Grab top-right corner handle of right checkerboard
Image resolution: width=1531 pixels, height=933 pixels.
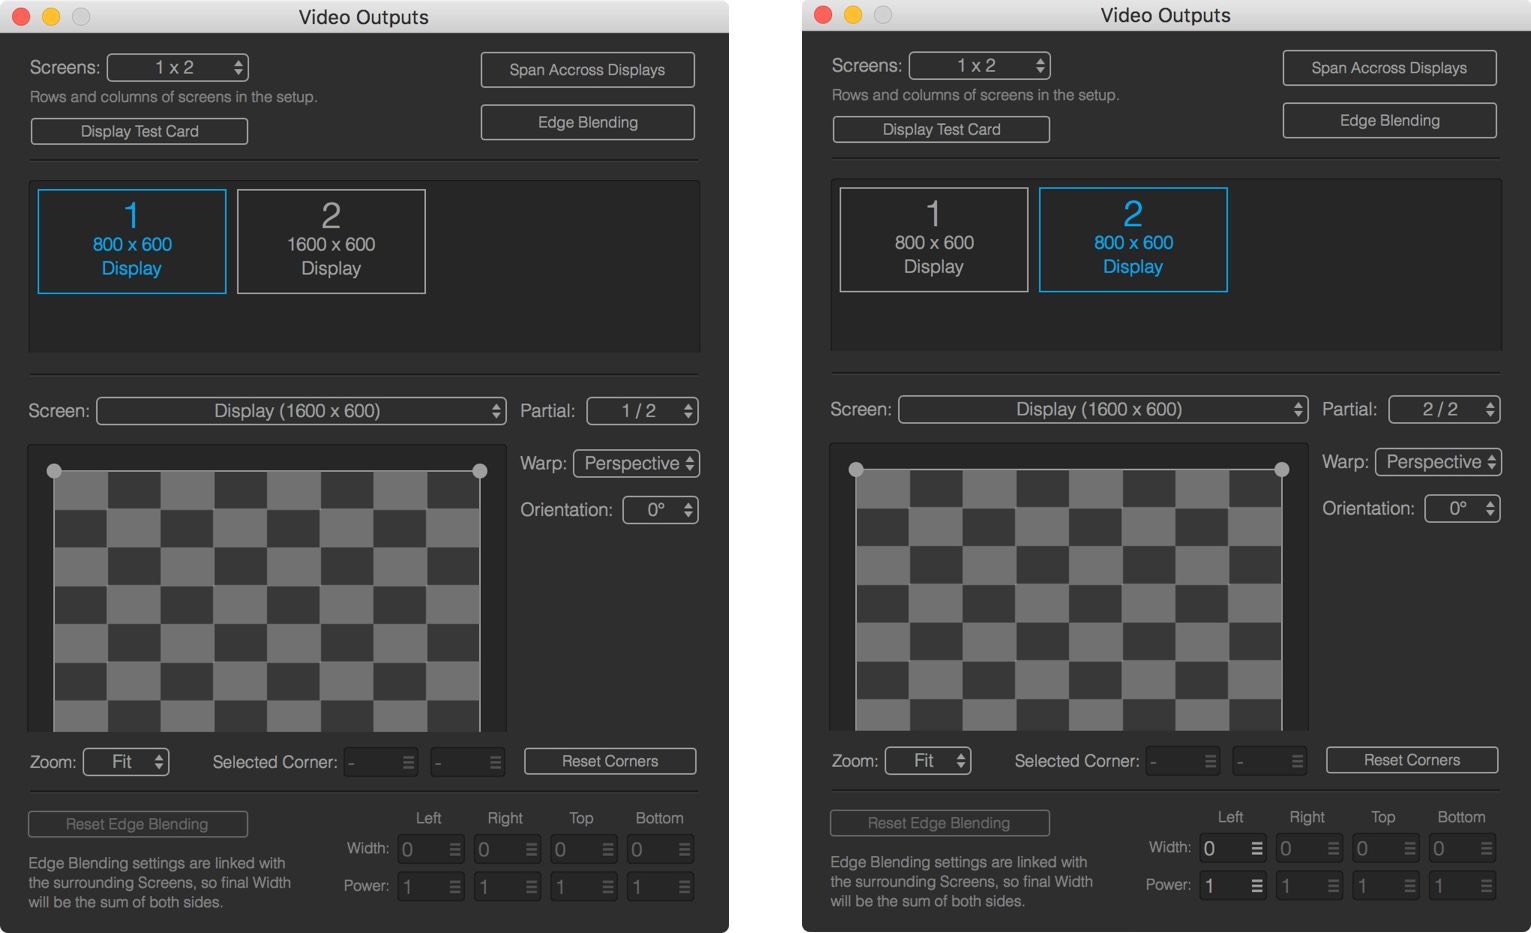tap(1282, 469)
